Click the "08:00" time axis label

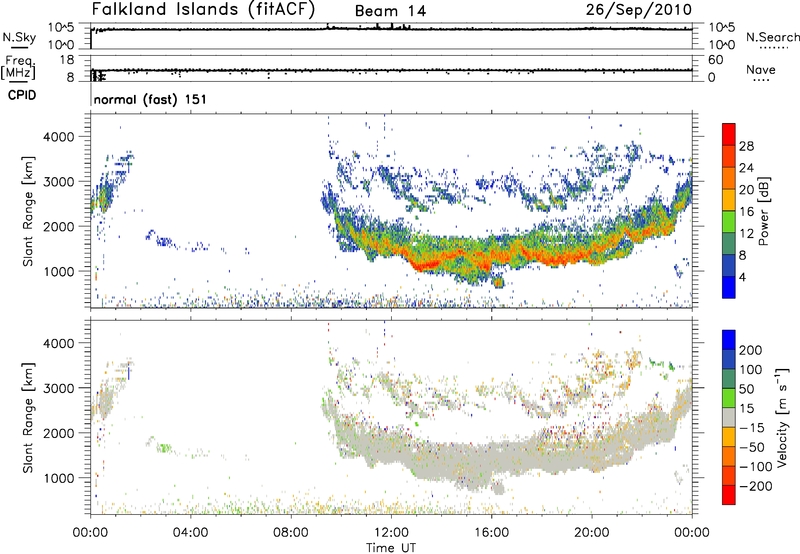coord(291,533)
